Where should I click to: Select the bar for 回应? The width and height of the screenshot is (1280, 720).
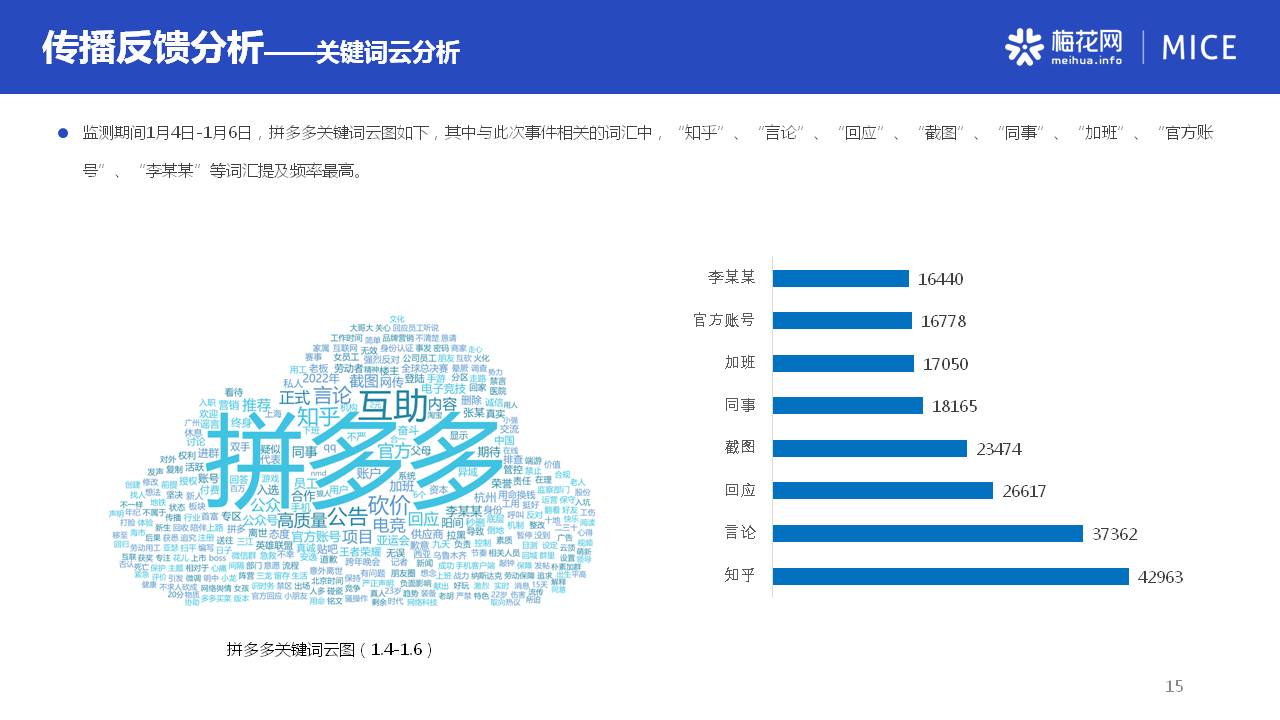coord(882,491)
